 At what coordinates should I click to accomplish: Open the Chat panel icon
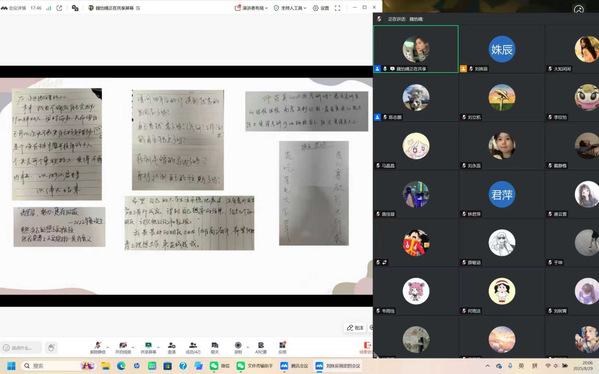pos(215,347)
